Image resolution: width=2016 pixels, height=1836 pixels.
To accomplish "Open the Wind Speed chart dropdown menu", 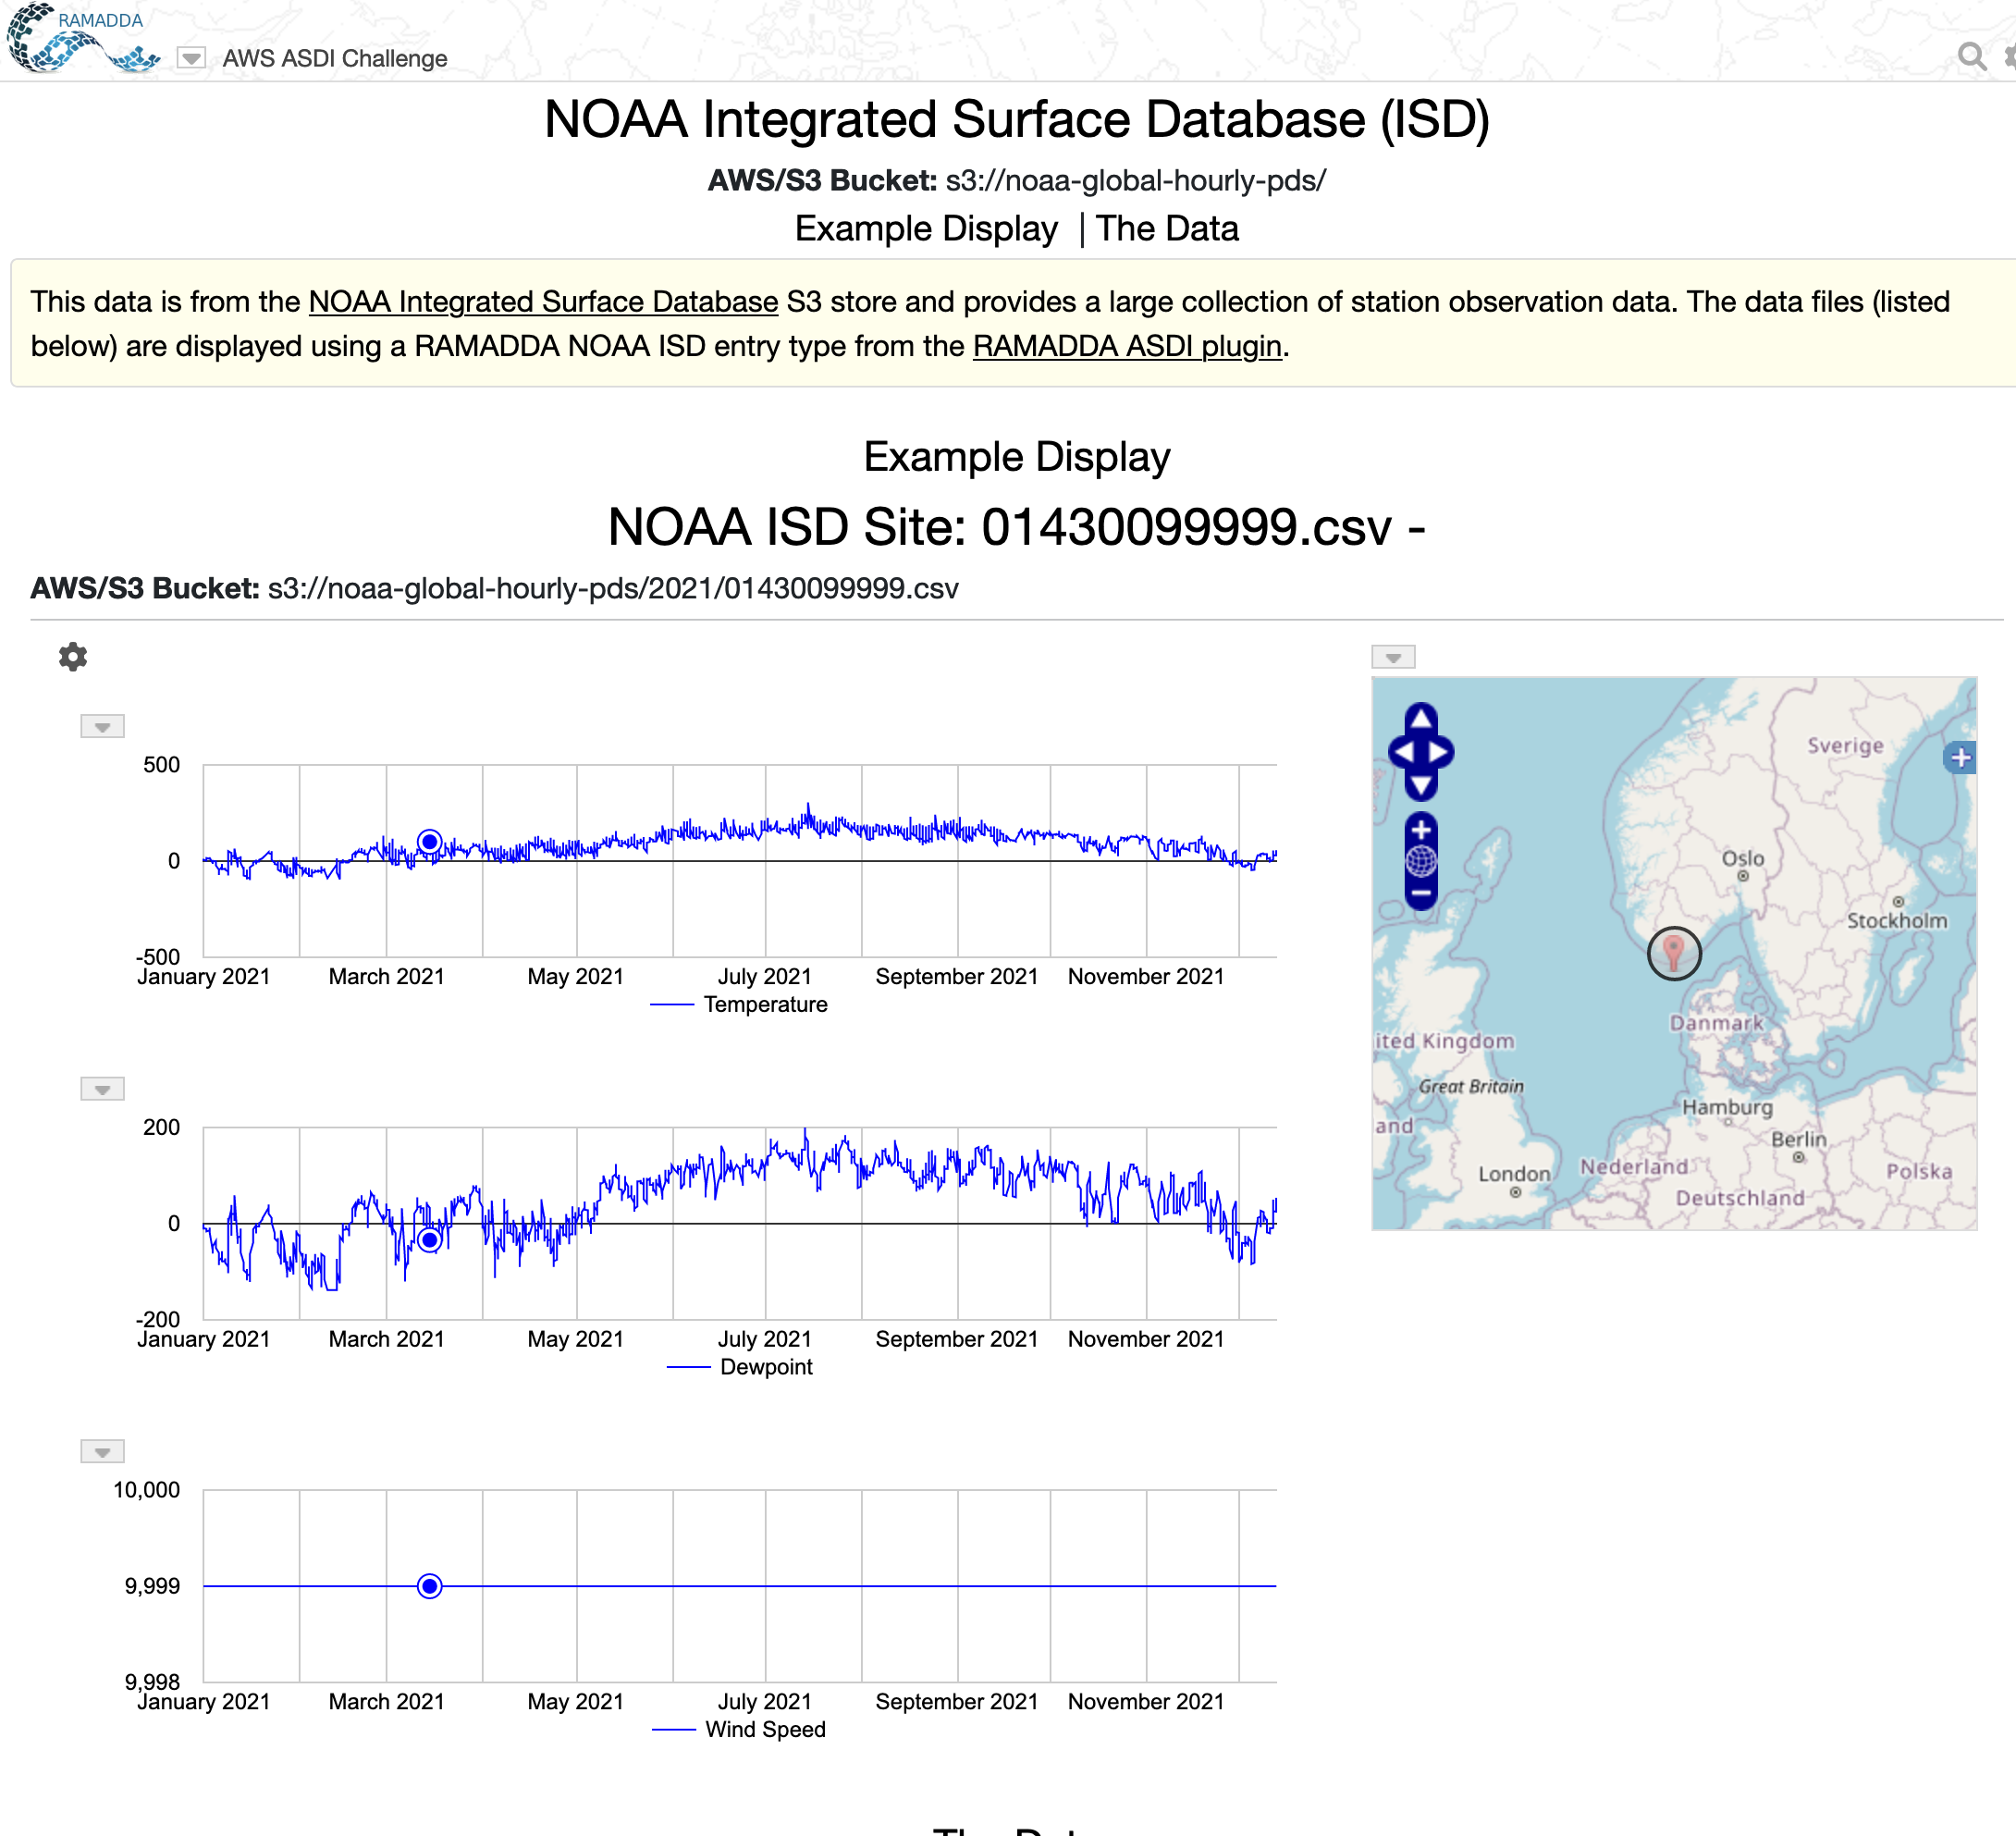I will (x=102, y=1452).
